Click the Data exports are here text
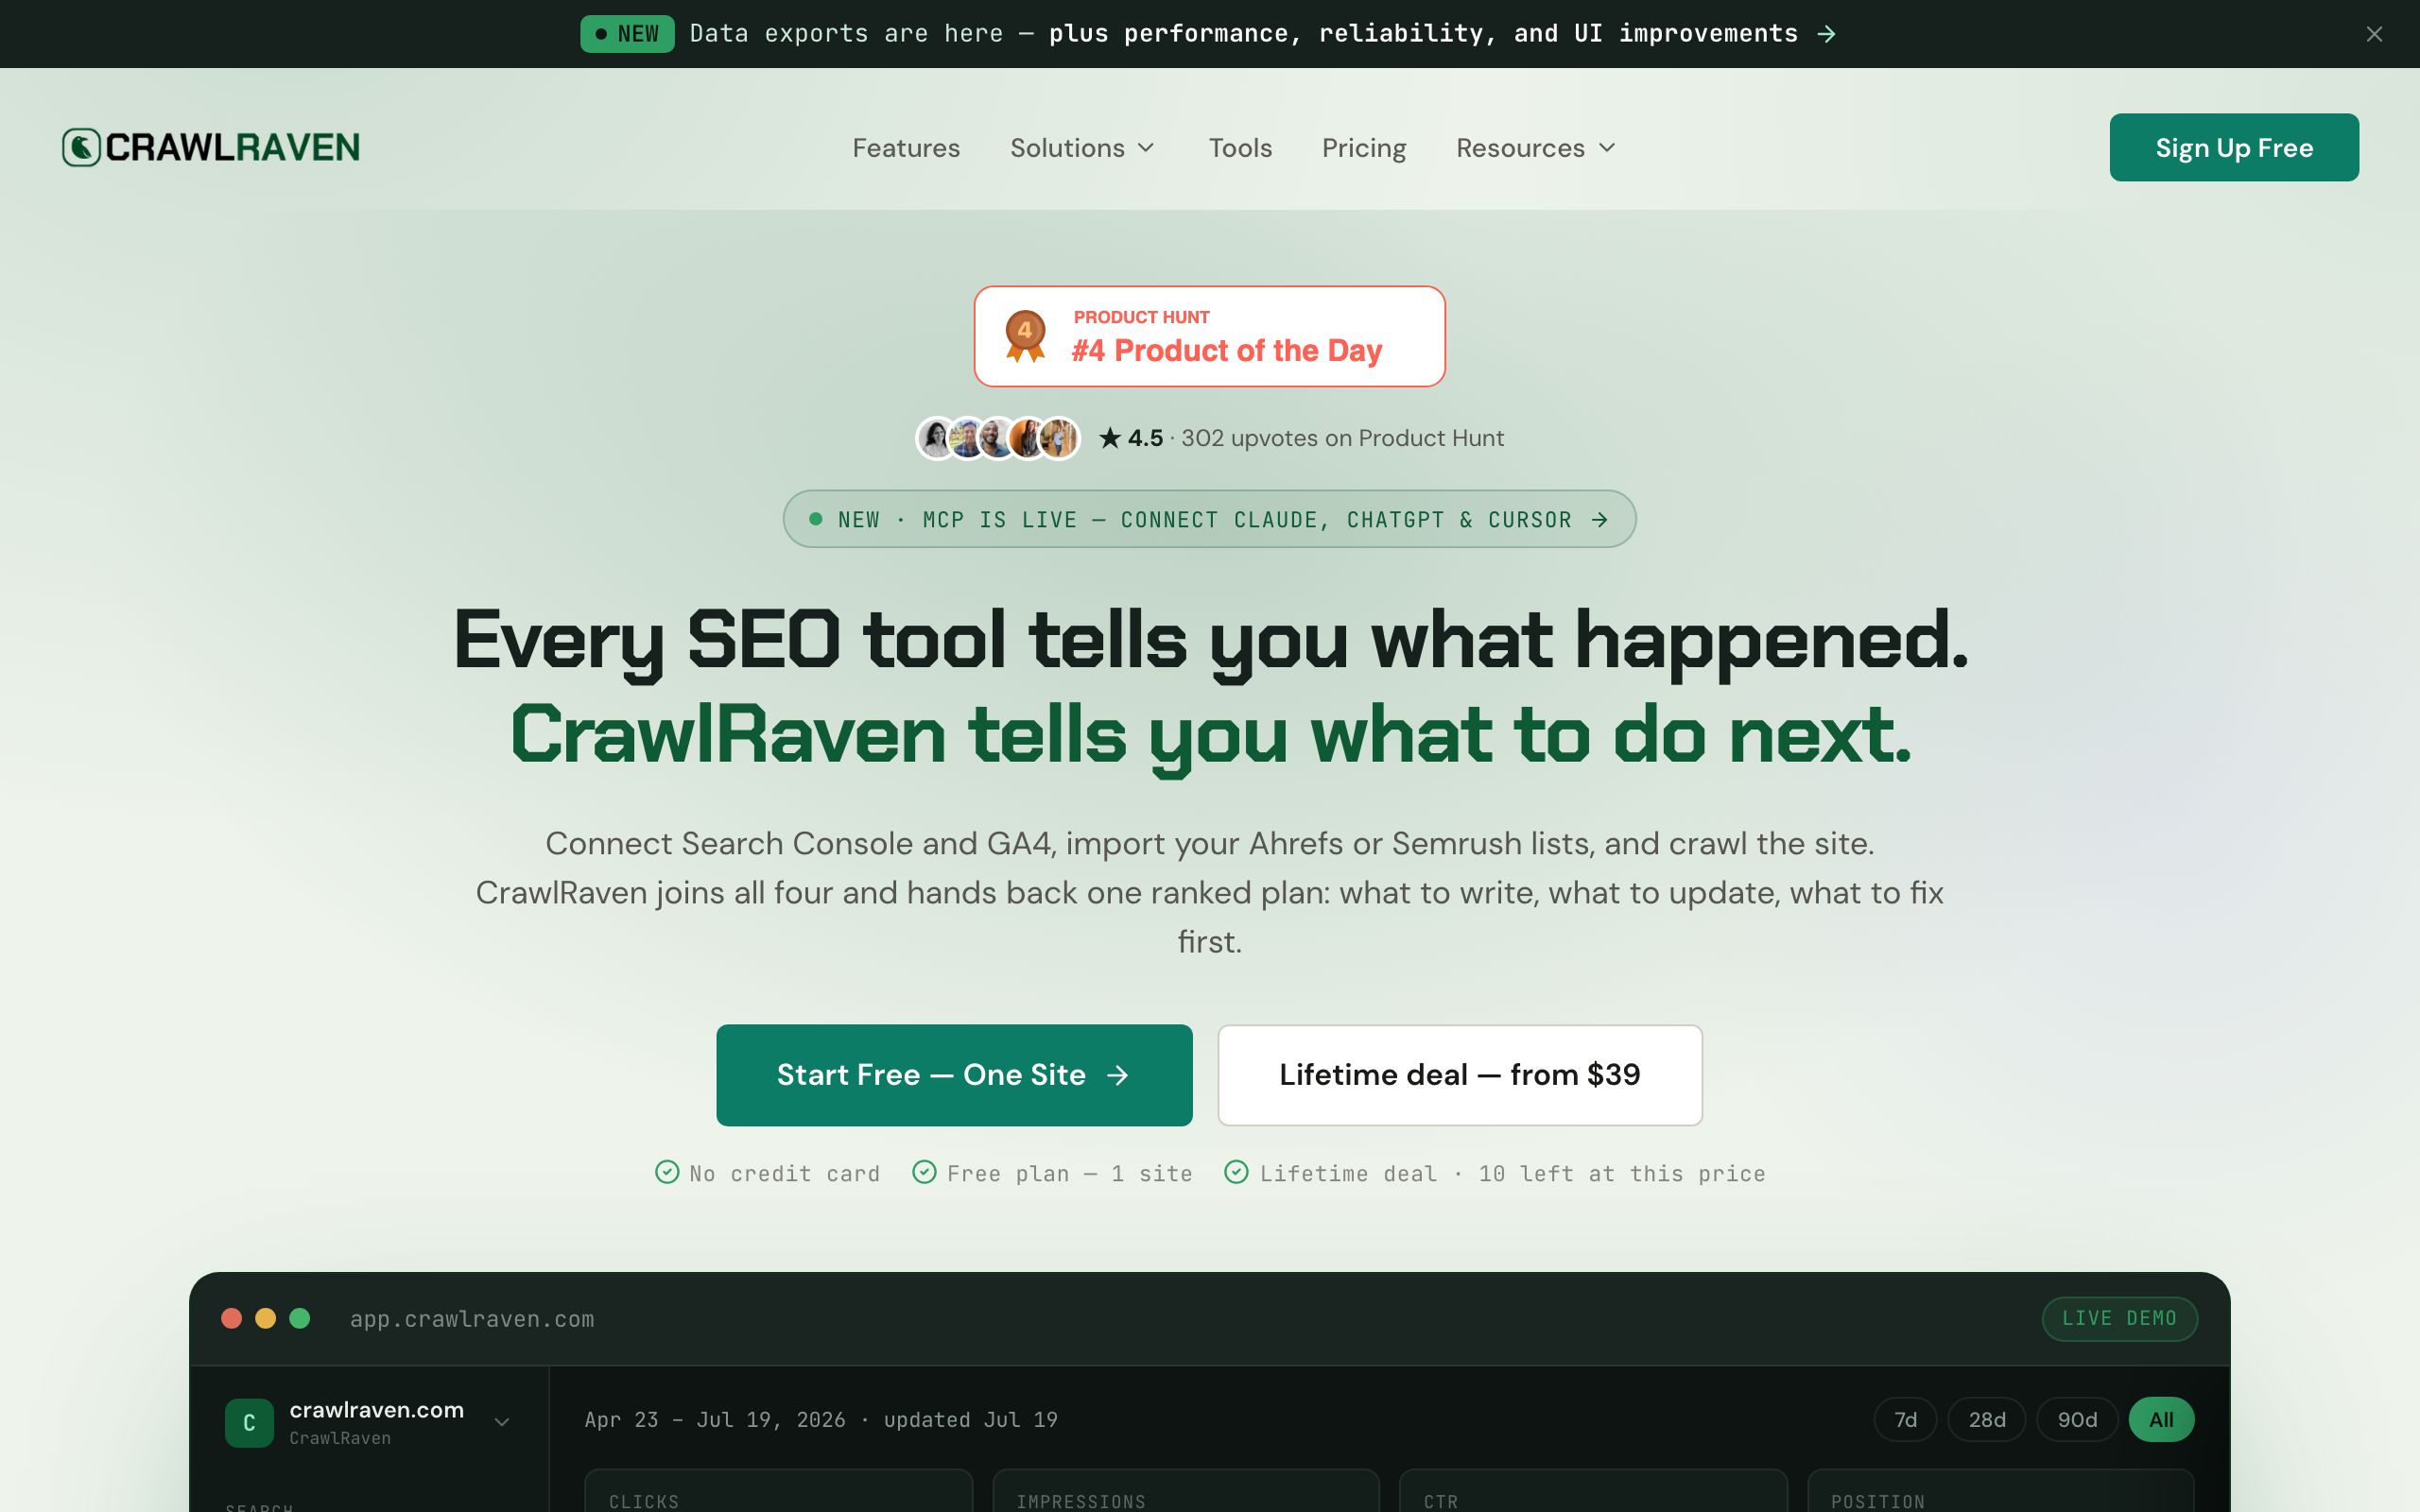The image size is (2420, 1512). [846, 34]
